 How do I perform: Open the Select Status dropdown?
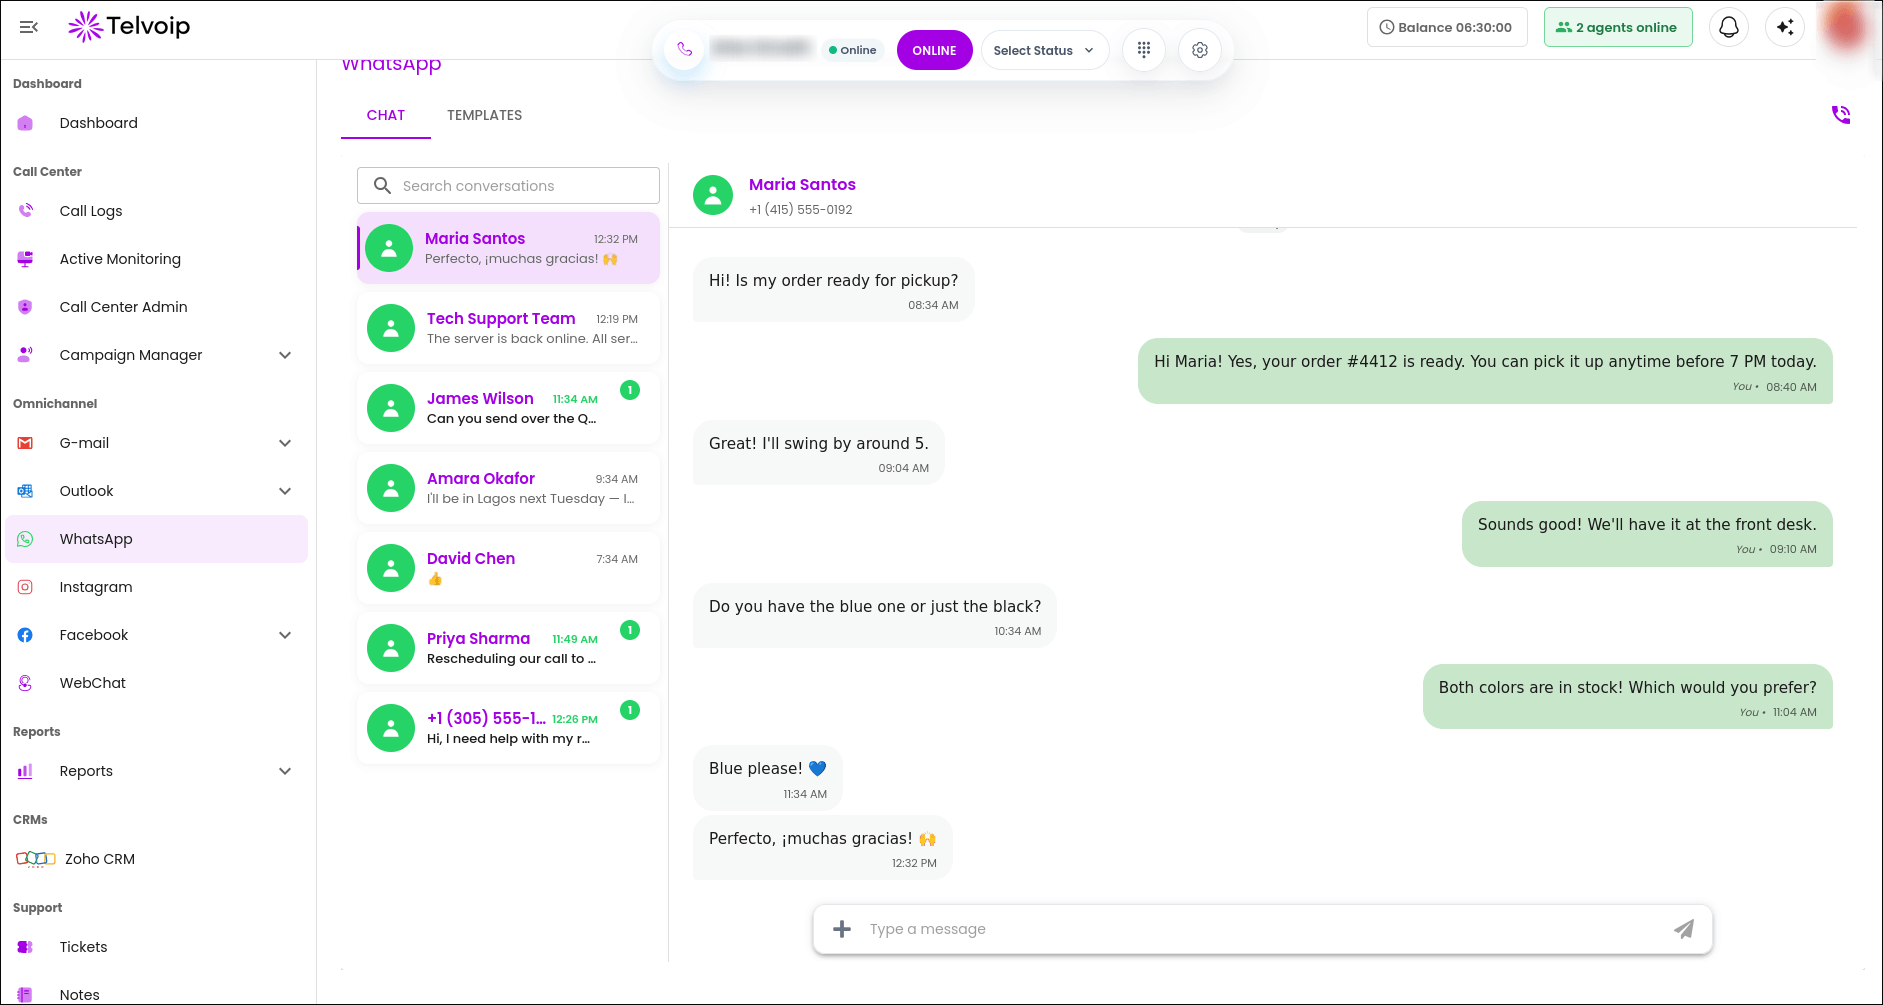pos(1044,50)
